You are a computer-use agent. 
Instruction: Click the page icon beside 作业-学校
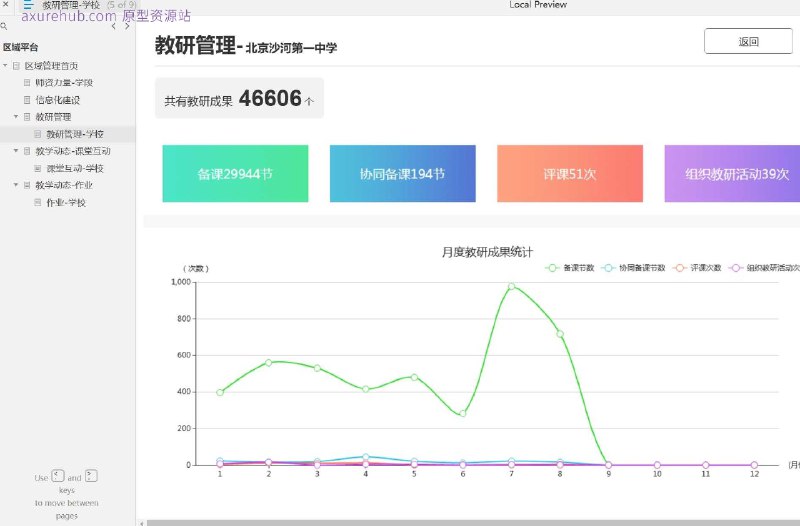coord(38,203)
